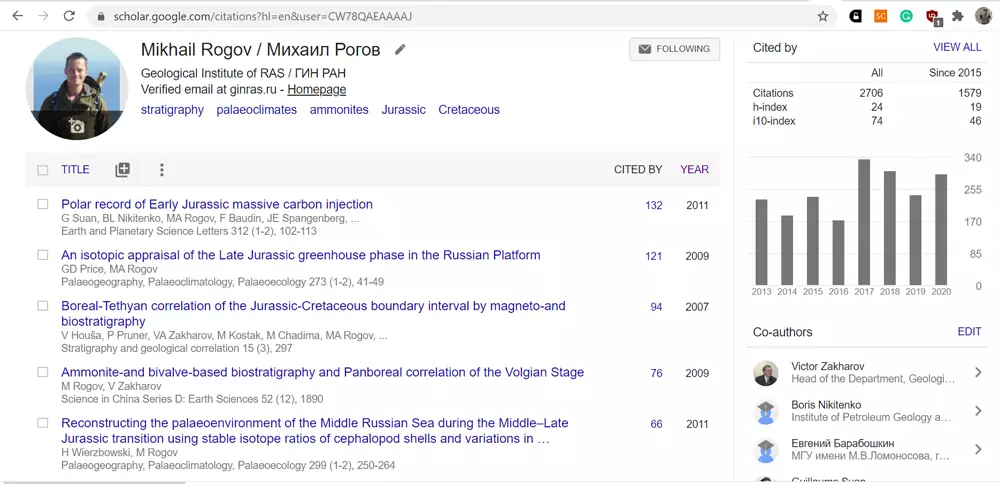1000x484 pixels.
Task: Open 'Polar record of Early Jurassic' article
Action: 217,205
